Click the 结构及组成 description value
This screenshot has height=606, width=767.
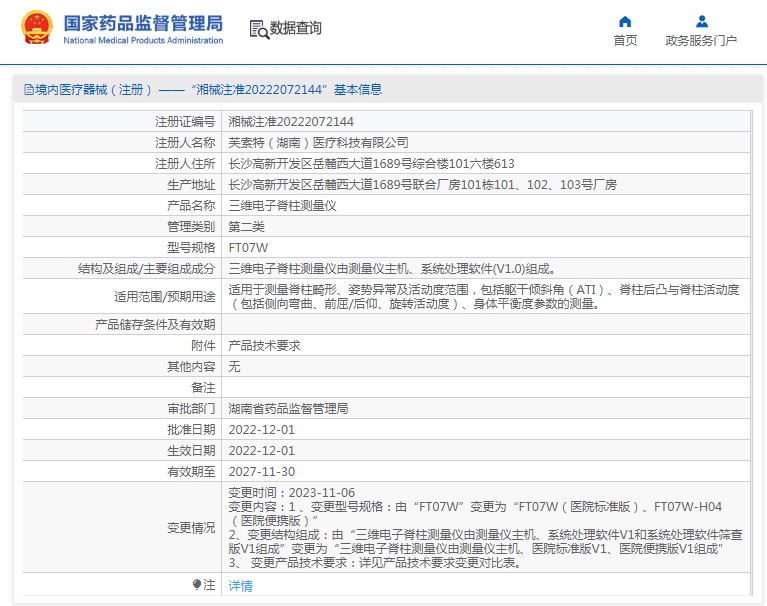392,269
